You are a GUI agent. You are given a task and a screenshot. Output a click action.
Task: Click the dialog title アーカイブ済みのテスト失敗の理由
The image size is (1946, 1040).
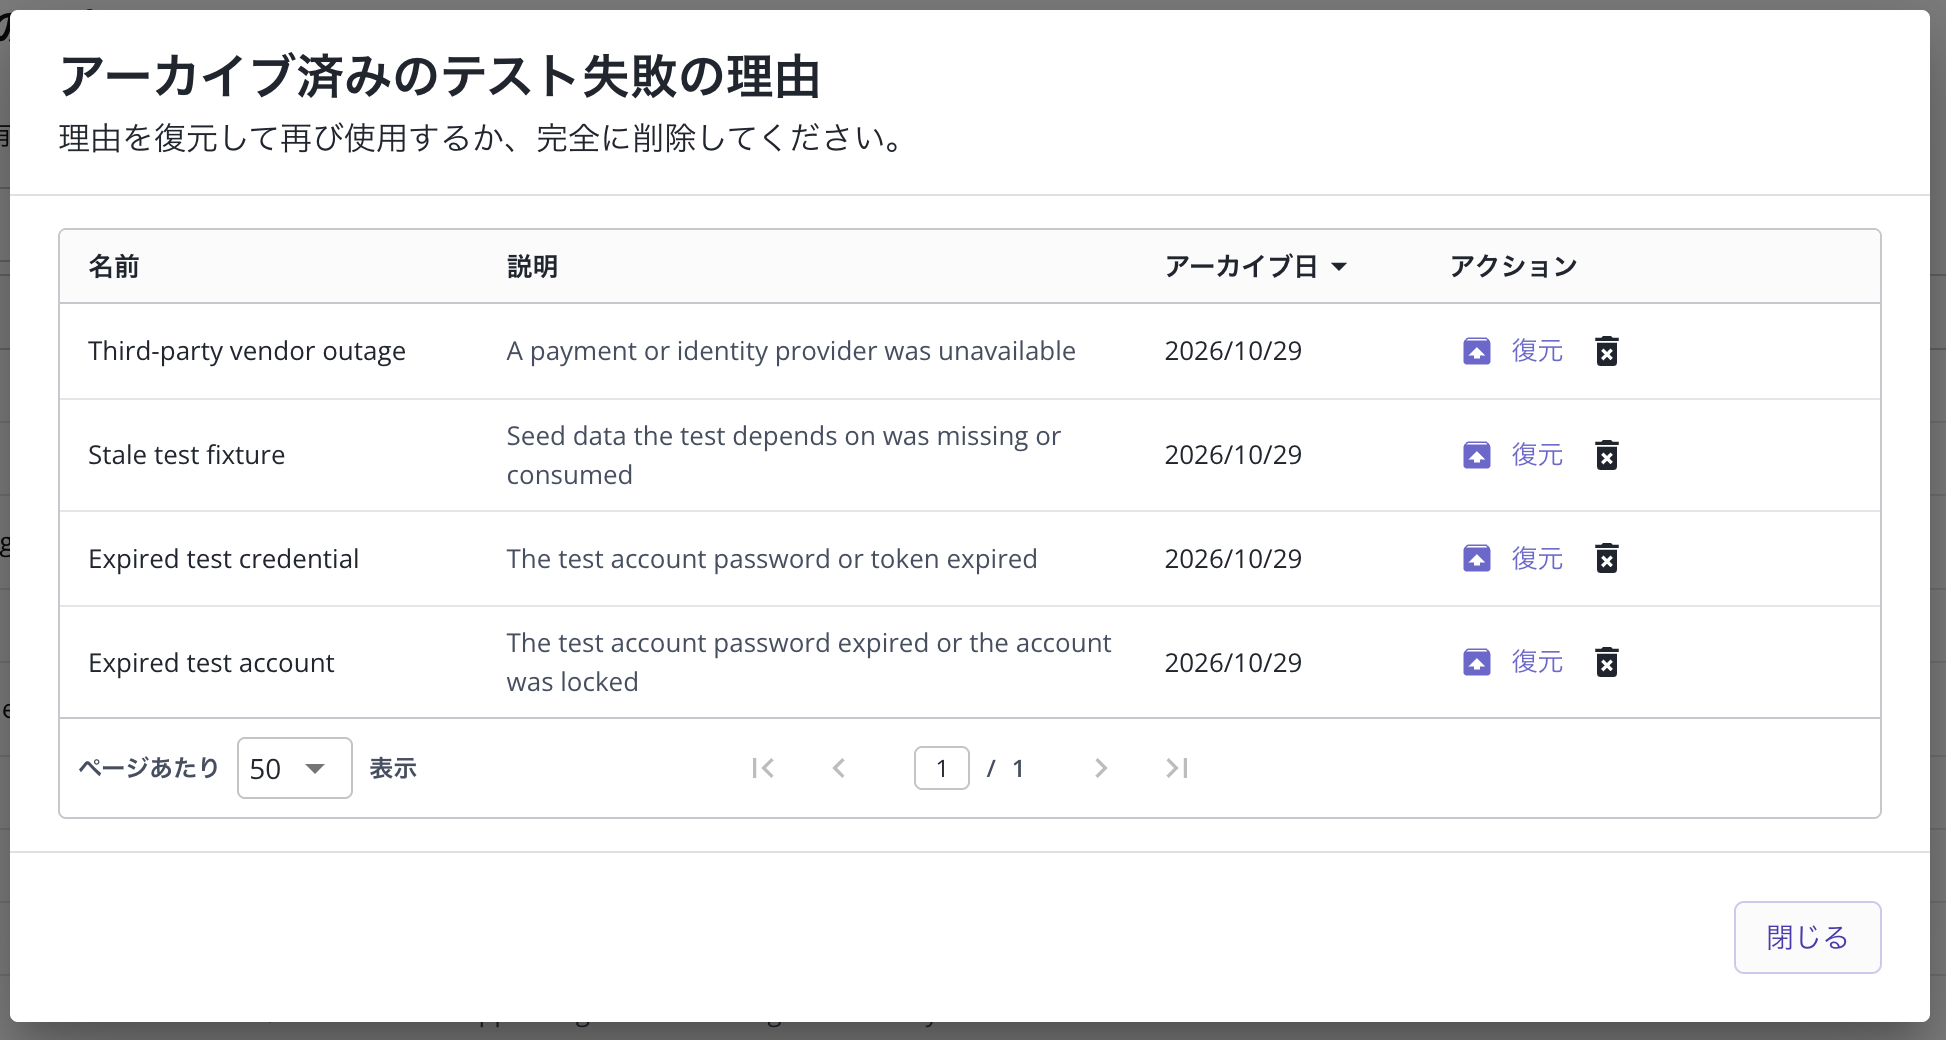(440, 76)
